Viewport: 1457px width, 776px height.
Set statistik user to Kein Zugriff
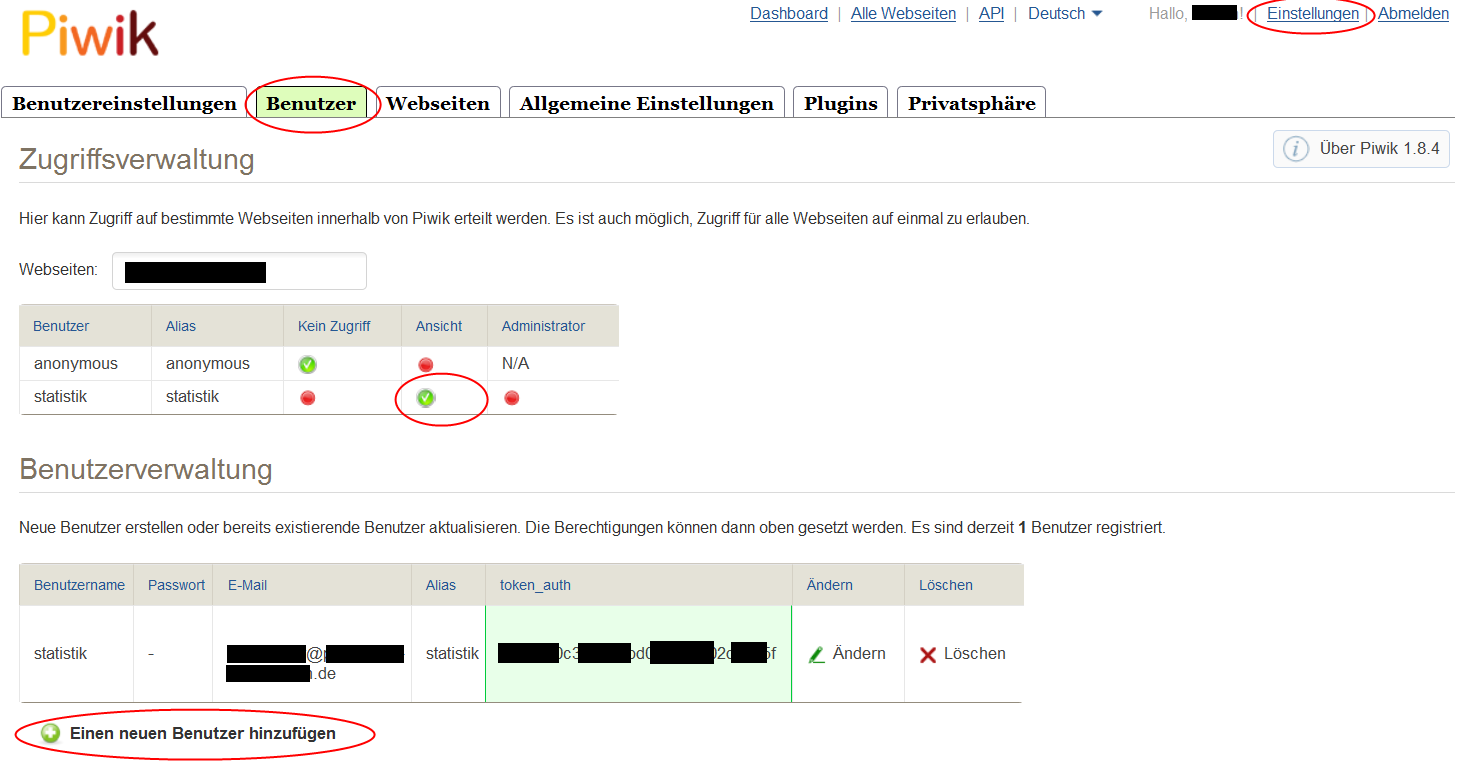pos(307,398)
